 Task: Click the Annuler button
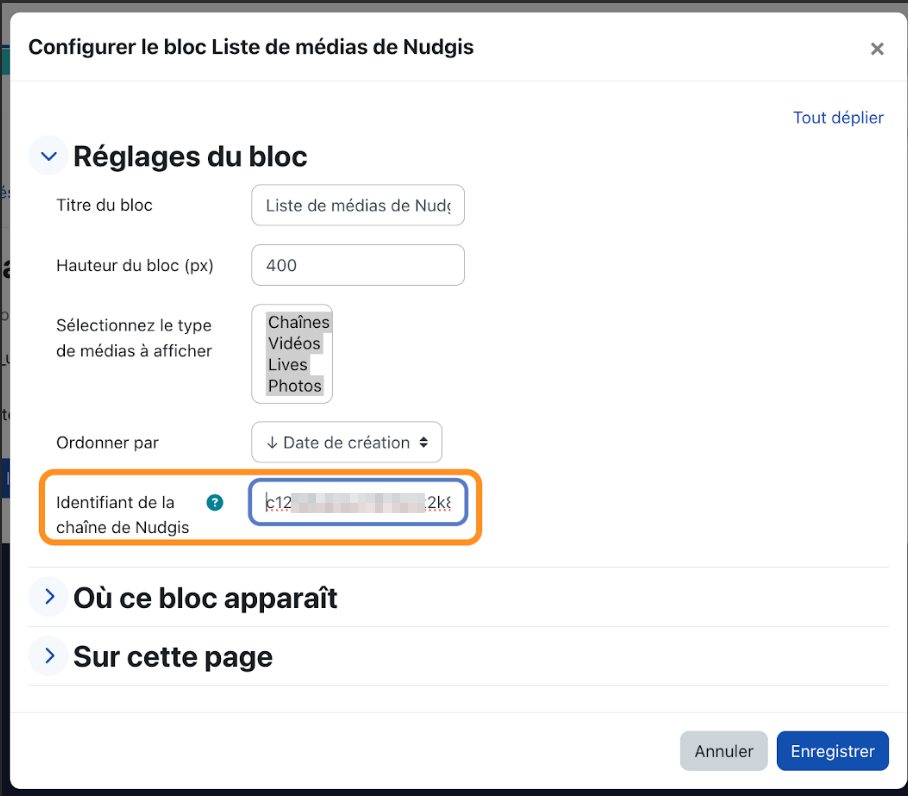pyautogui.click(x=723, y=751)
